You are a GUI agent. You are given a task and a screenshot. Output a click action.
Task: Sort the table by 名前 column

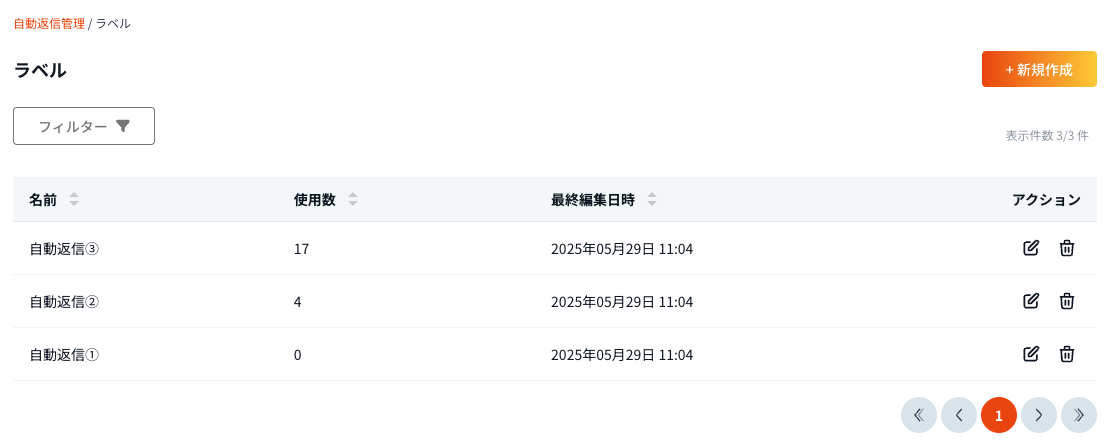[x=74, y=200]
